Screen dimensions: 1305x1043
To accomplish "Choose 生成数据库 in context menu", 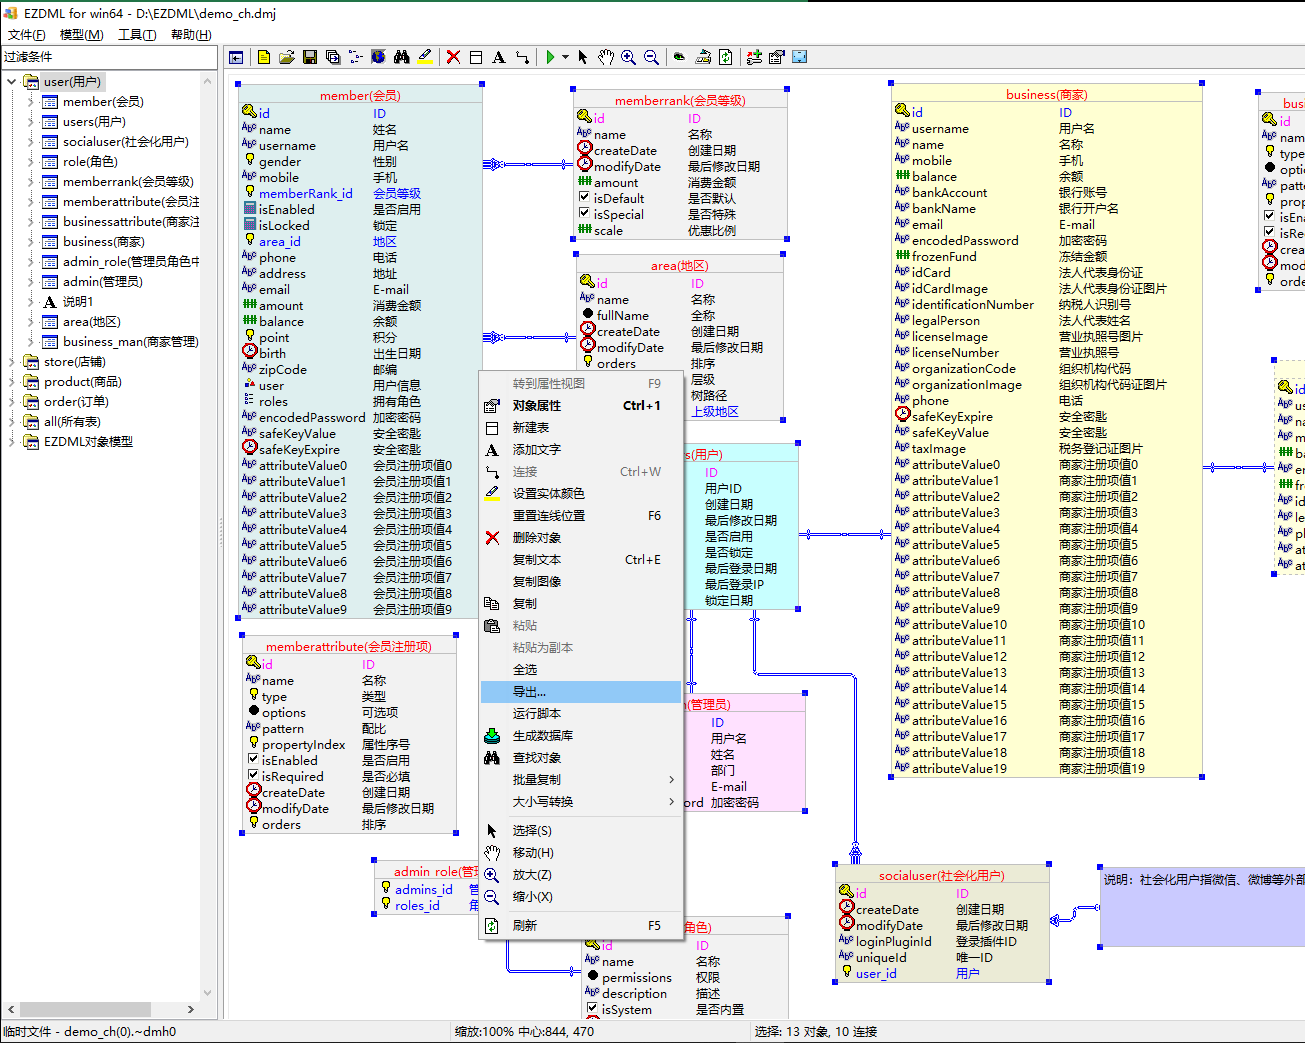I will [581, 735].
